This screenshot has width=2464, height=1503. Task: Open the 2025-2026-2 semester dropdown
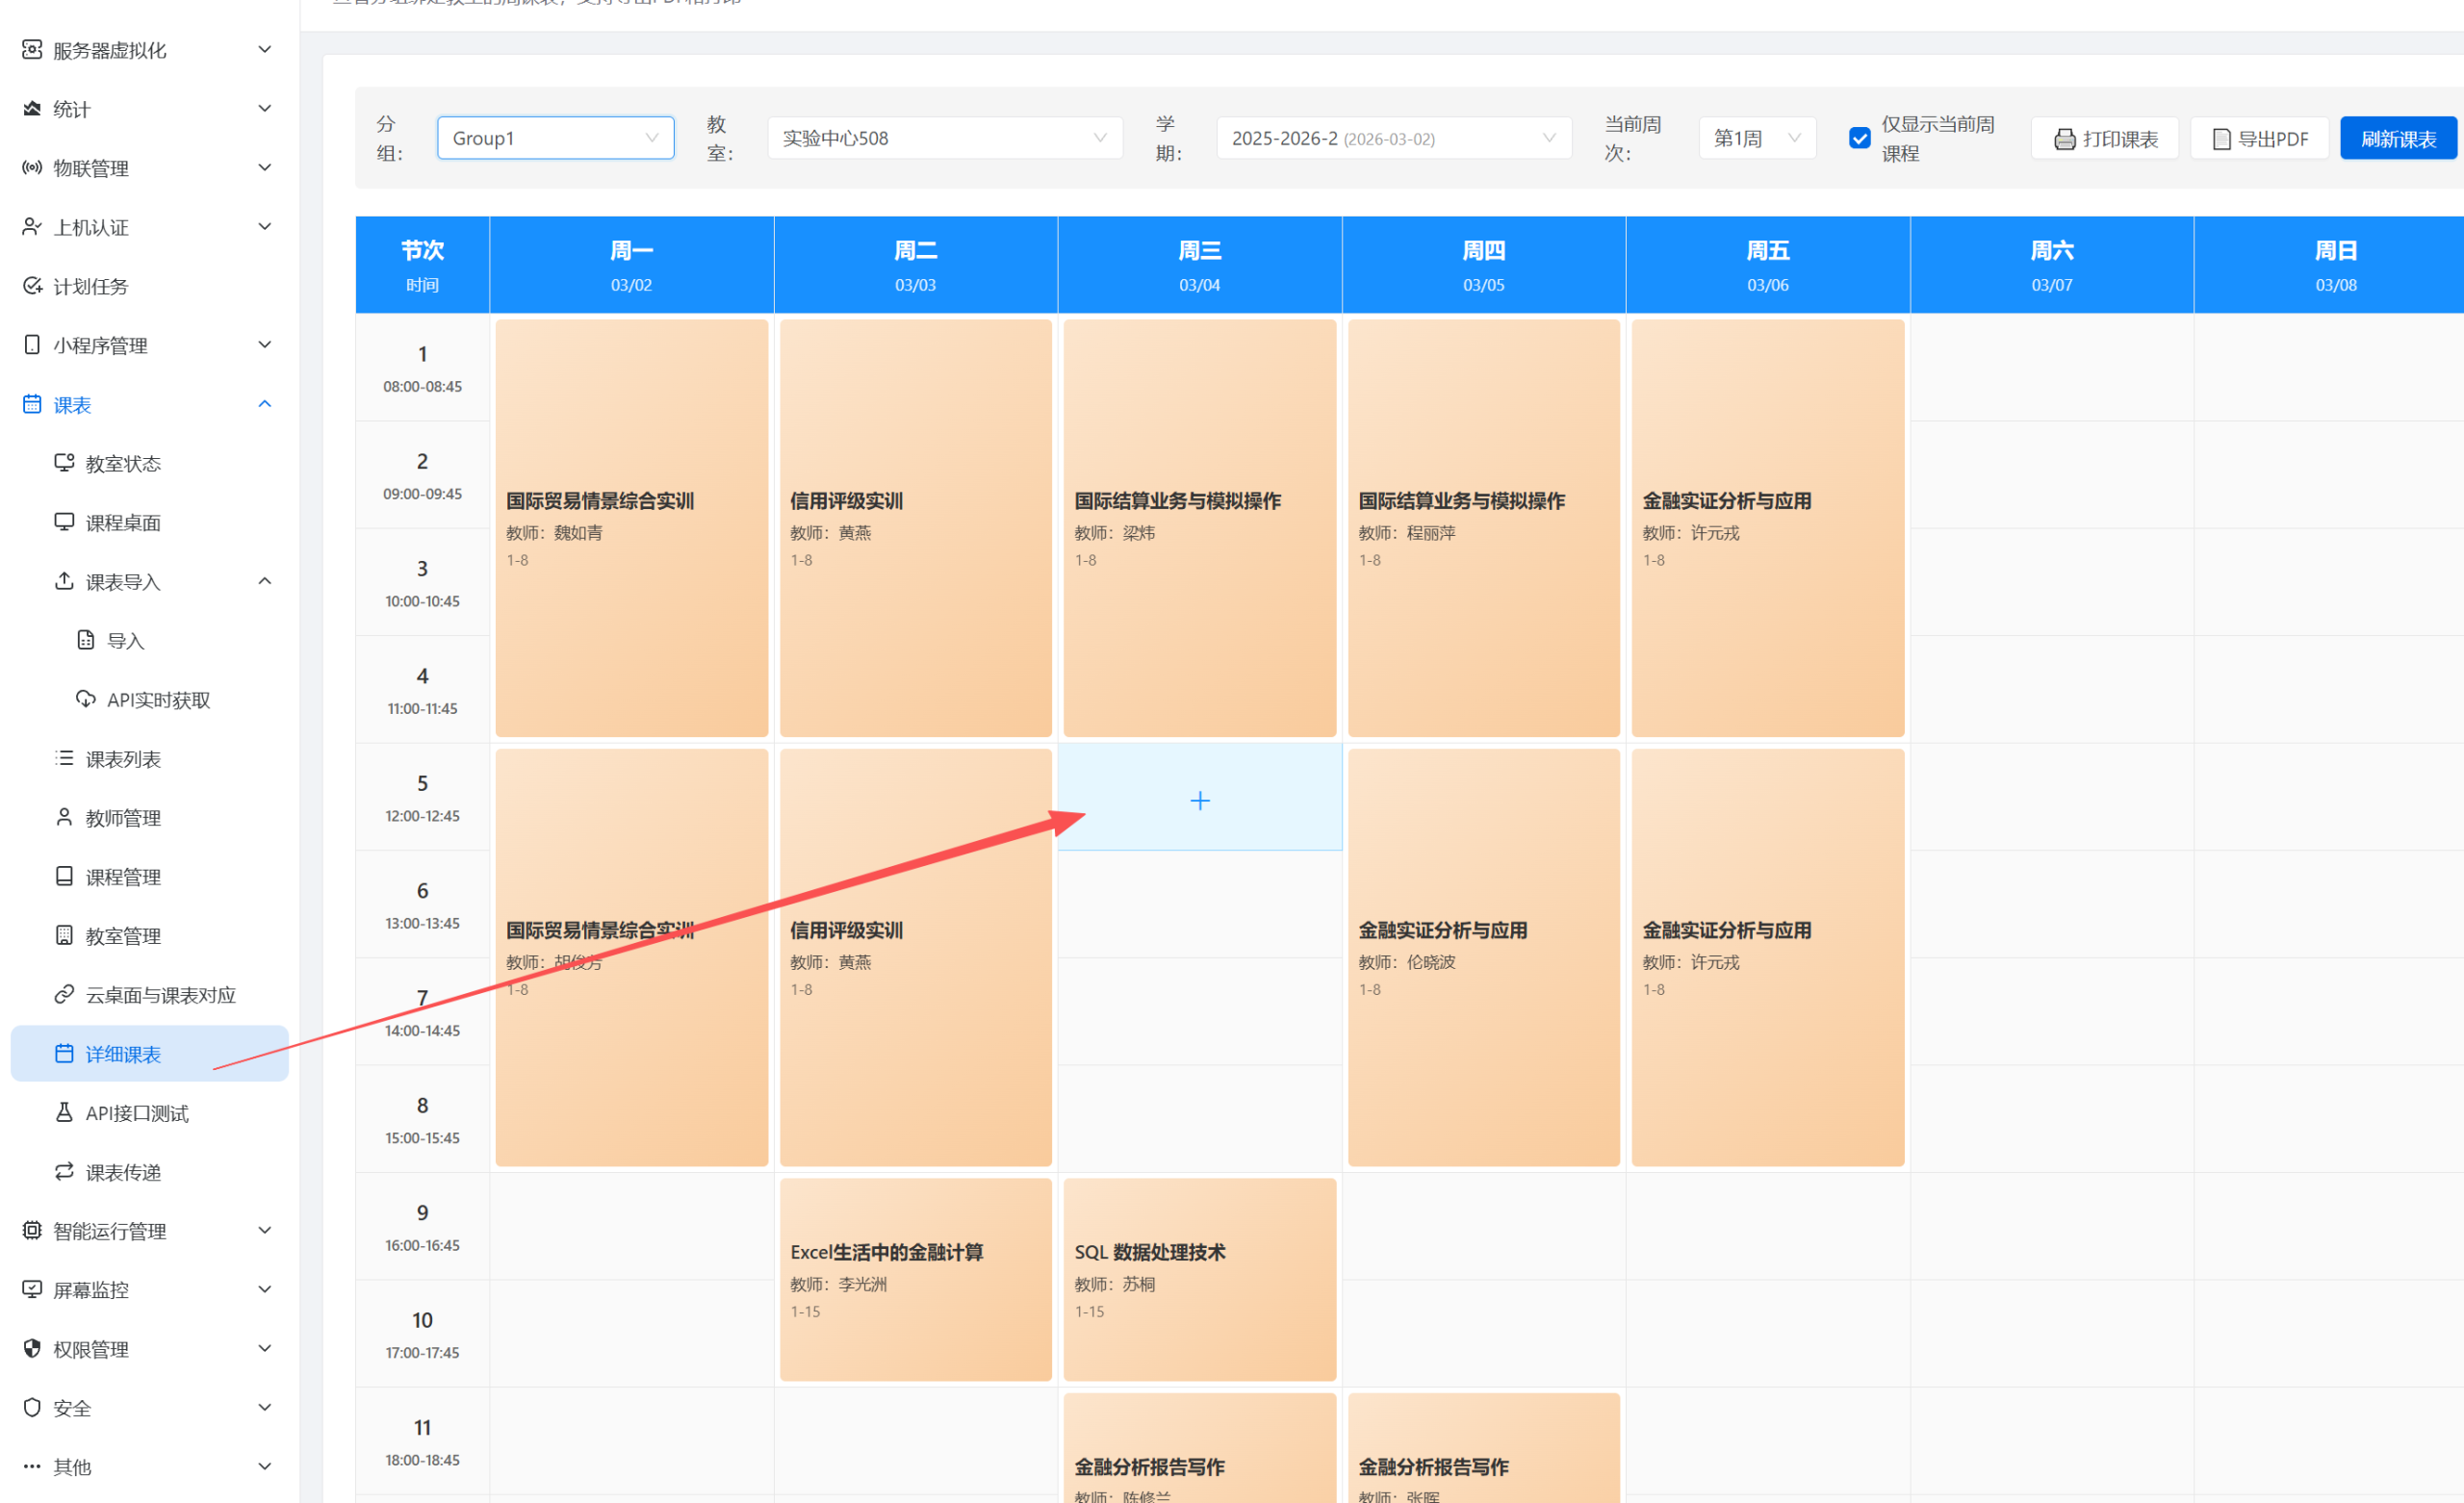[1393, 138]
